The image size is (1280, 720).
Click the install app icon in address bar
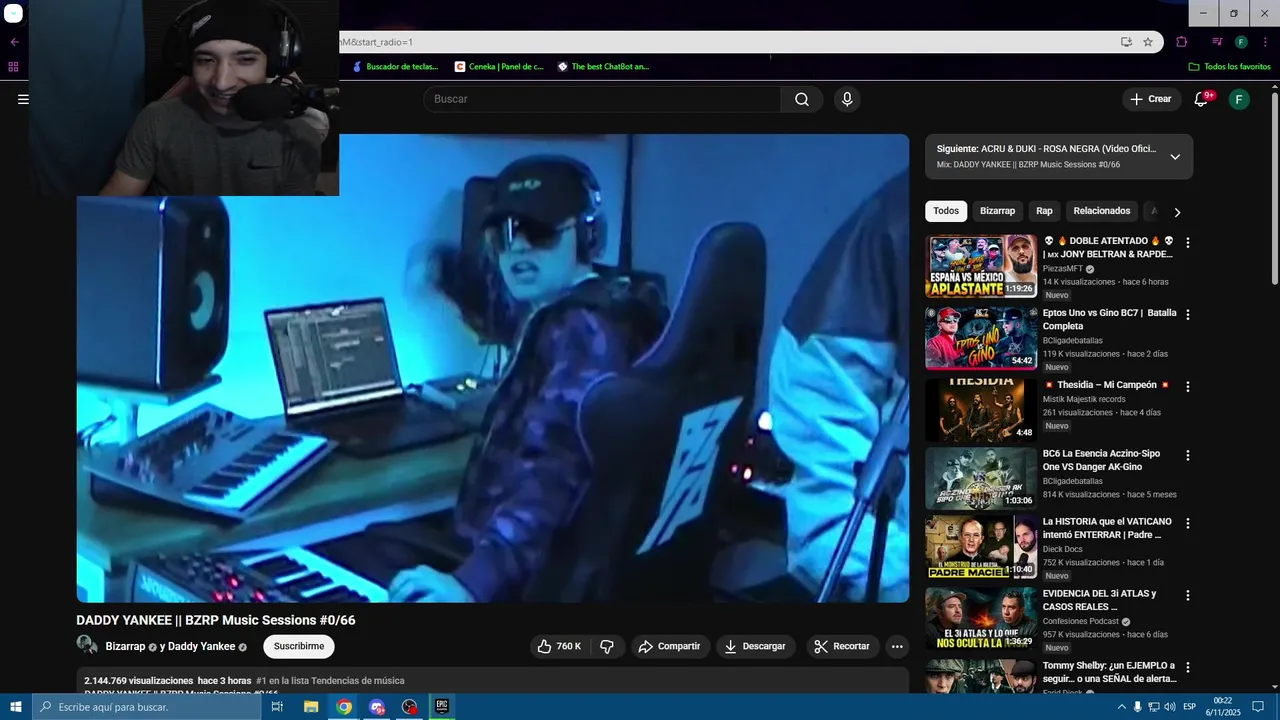point(1126,42)
